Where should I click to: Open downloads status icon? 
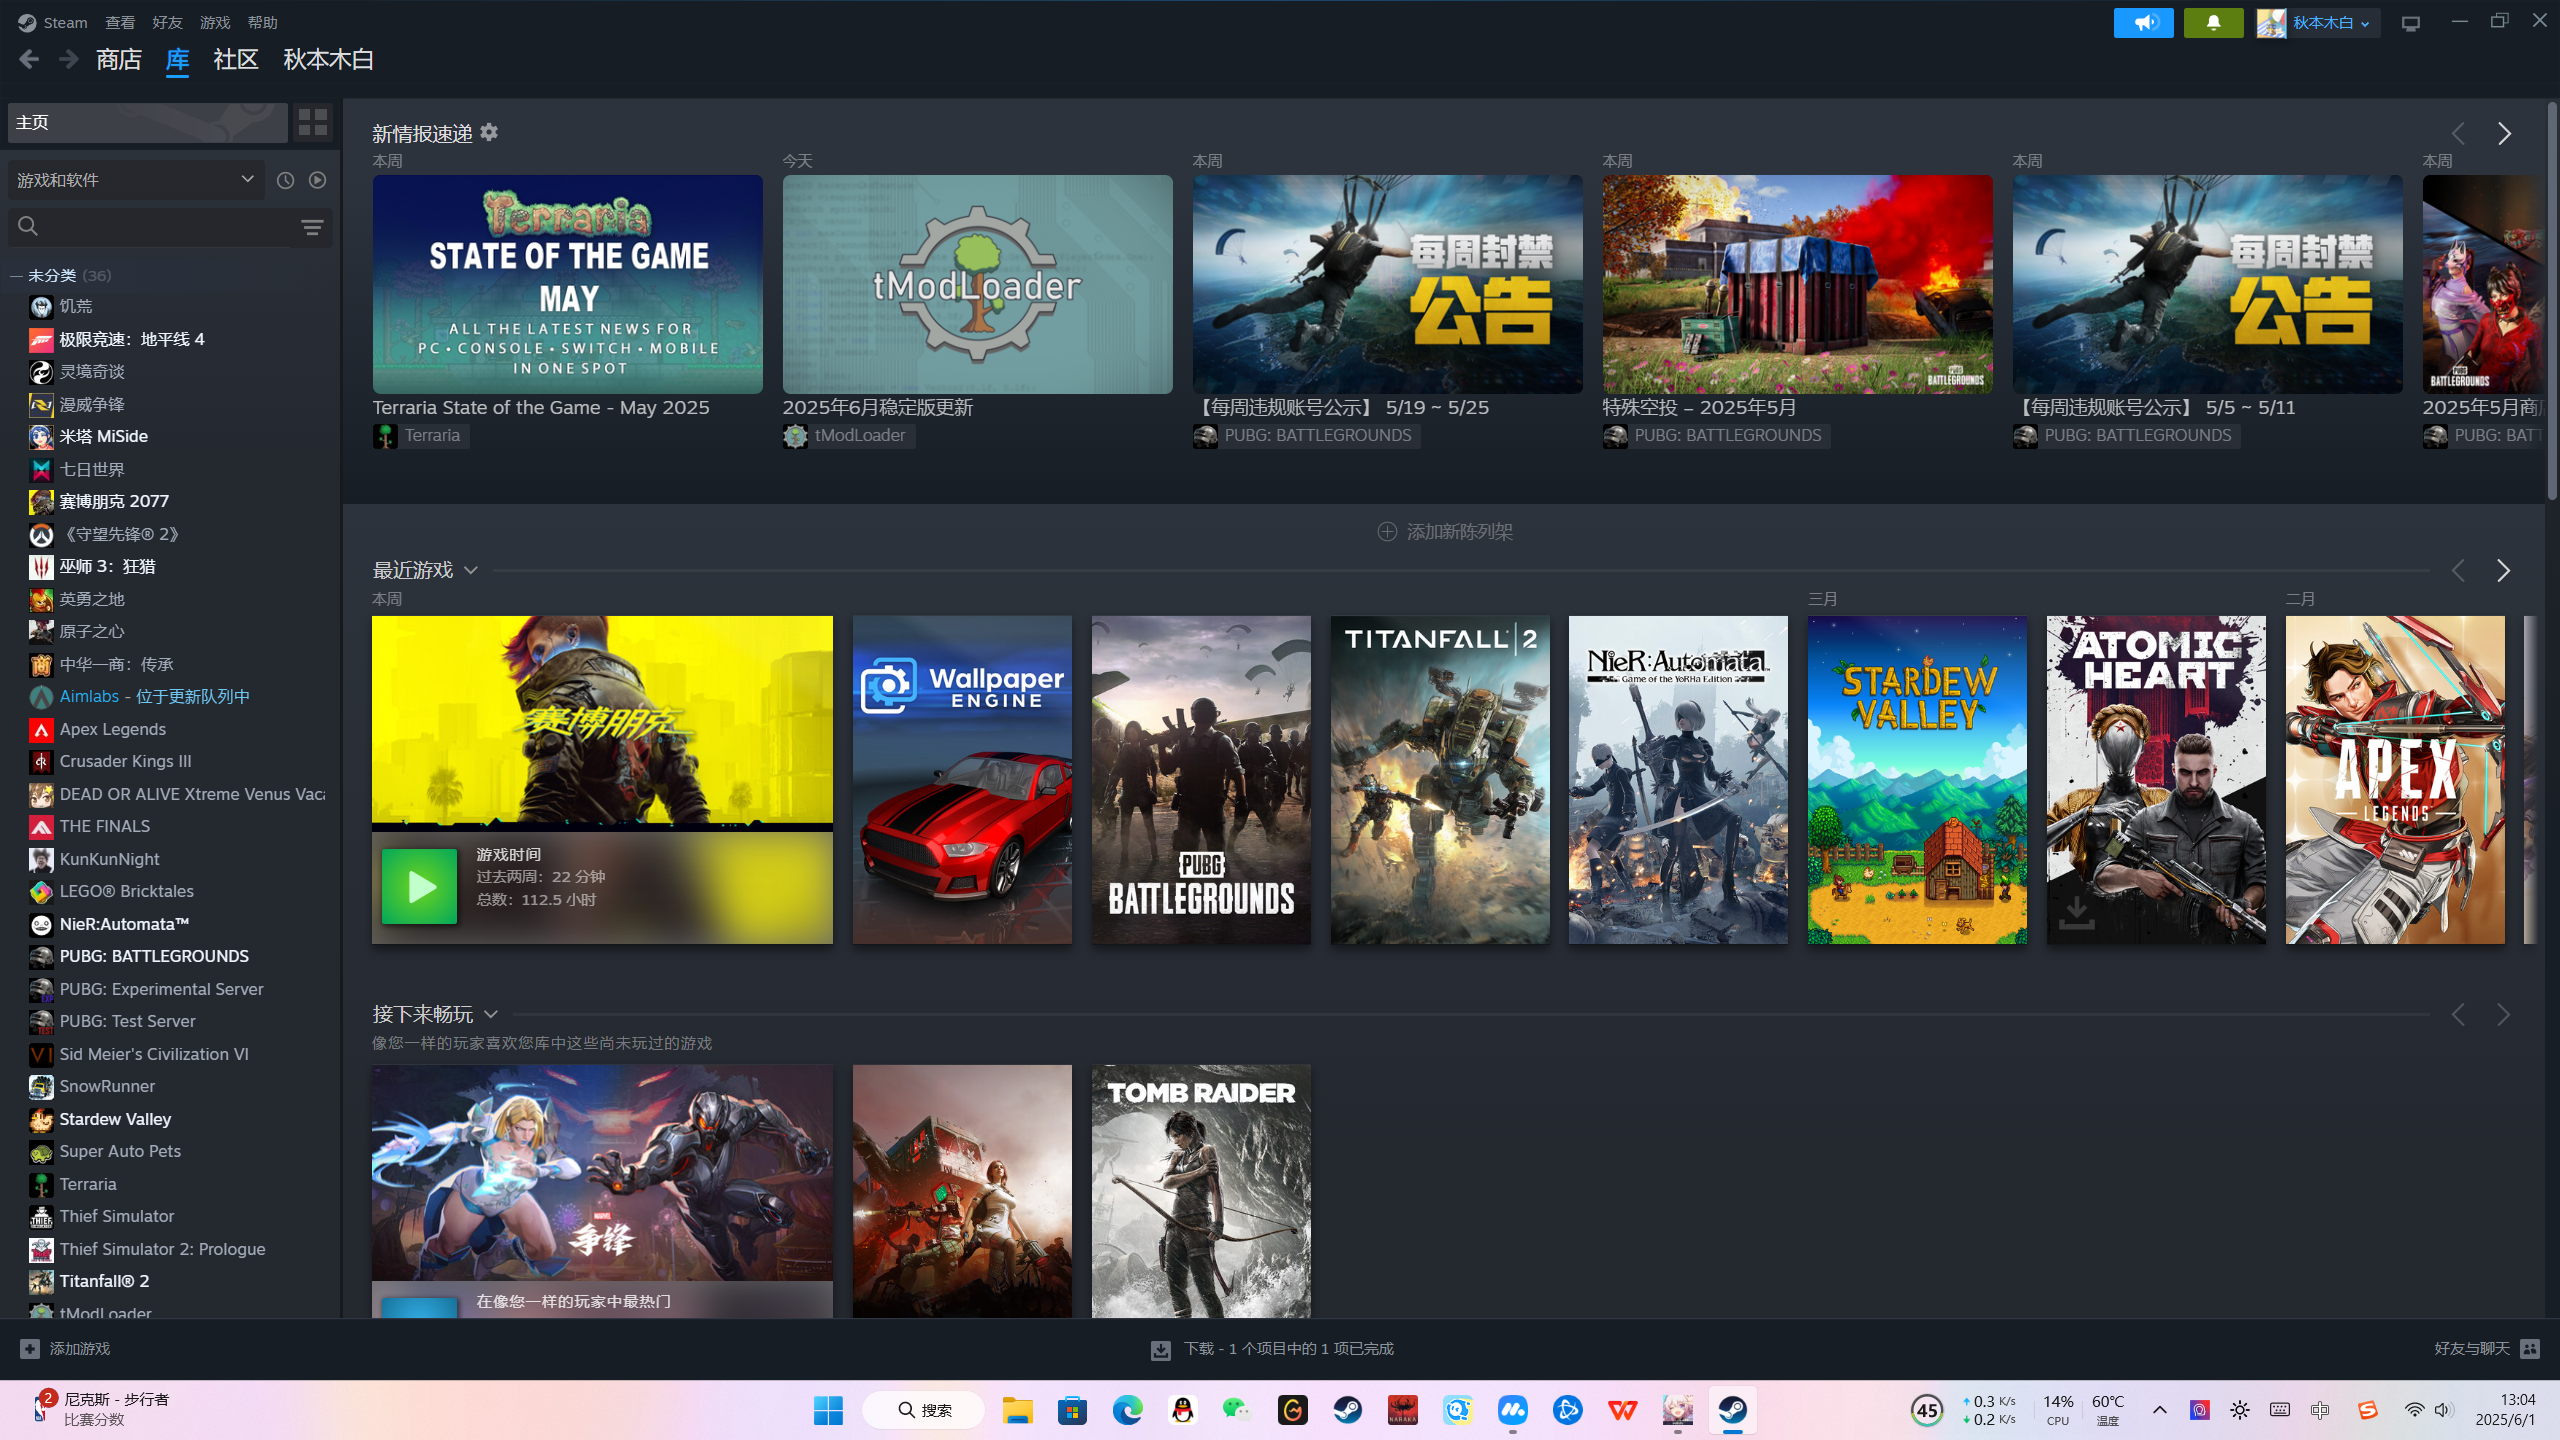pos(1160,1350)
